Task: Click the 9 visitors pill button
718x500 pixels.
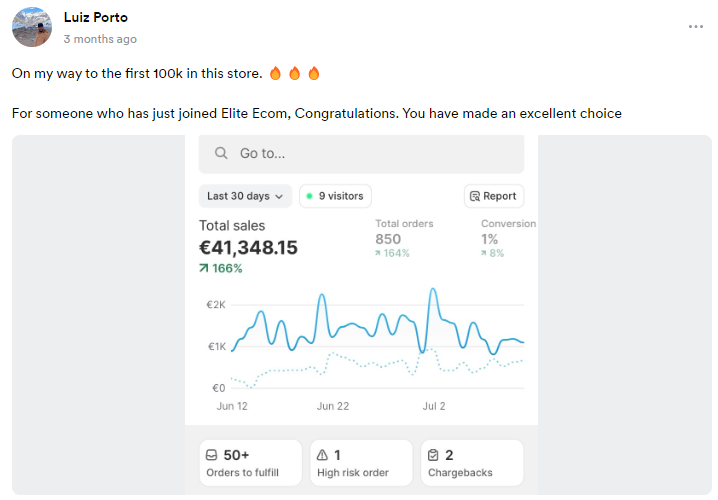Action: [336, 196]
